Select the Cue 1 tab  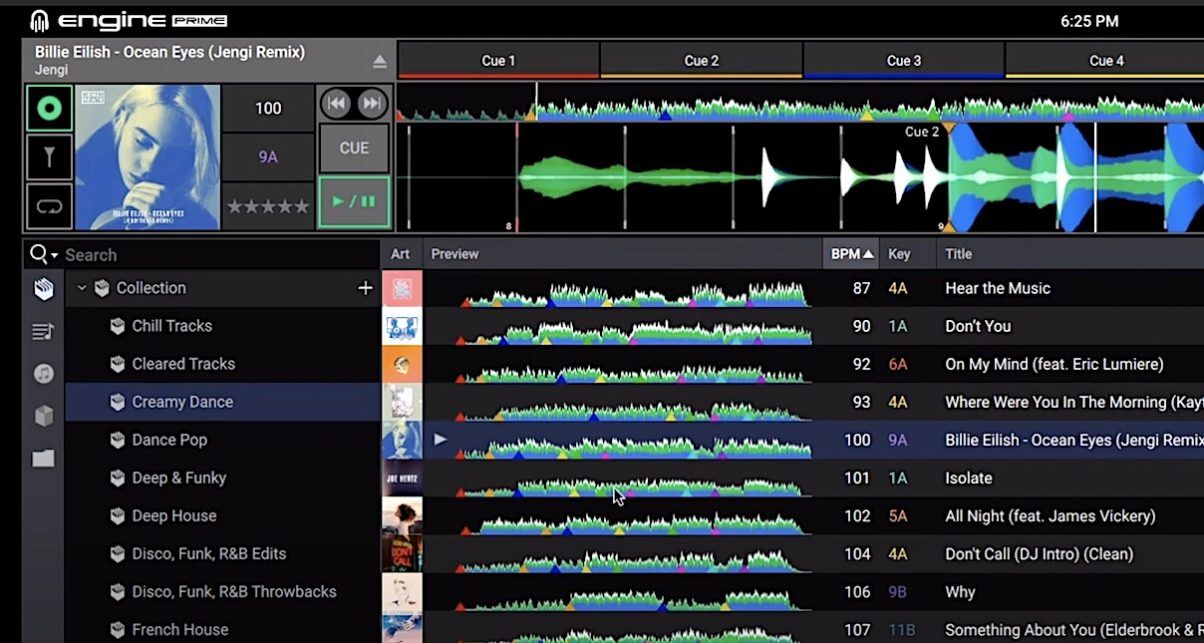click(499, 61)
